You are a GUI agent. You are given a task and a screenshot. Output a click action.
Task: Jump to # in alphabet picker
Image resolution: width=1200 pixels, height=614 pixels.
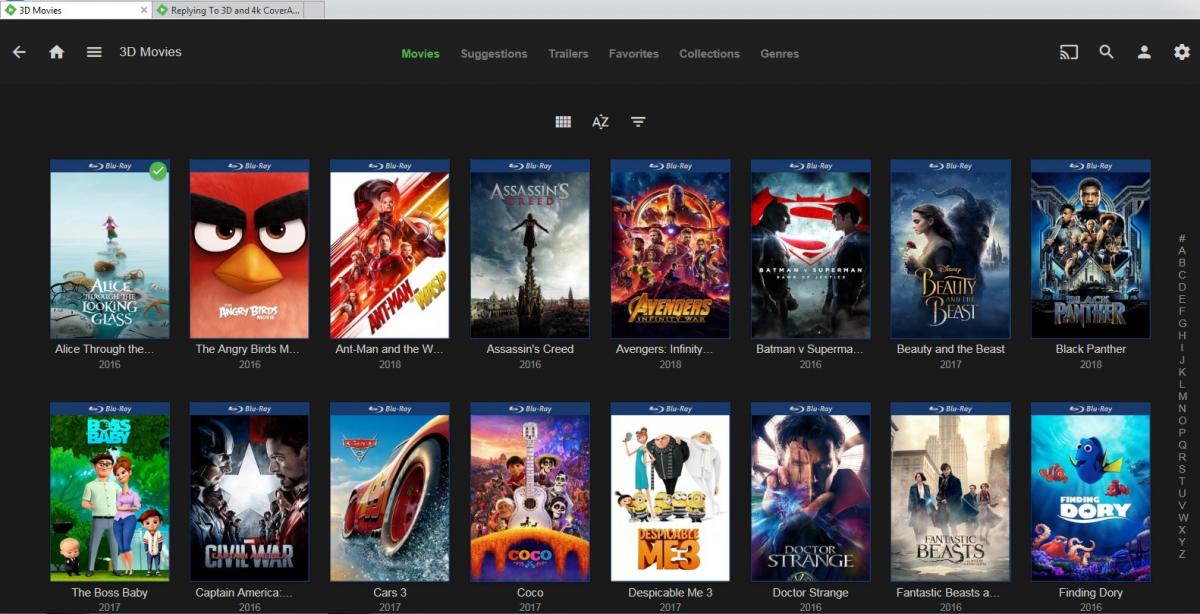[1182, 239]
